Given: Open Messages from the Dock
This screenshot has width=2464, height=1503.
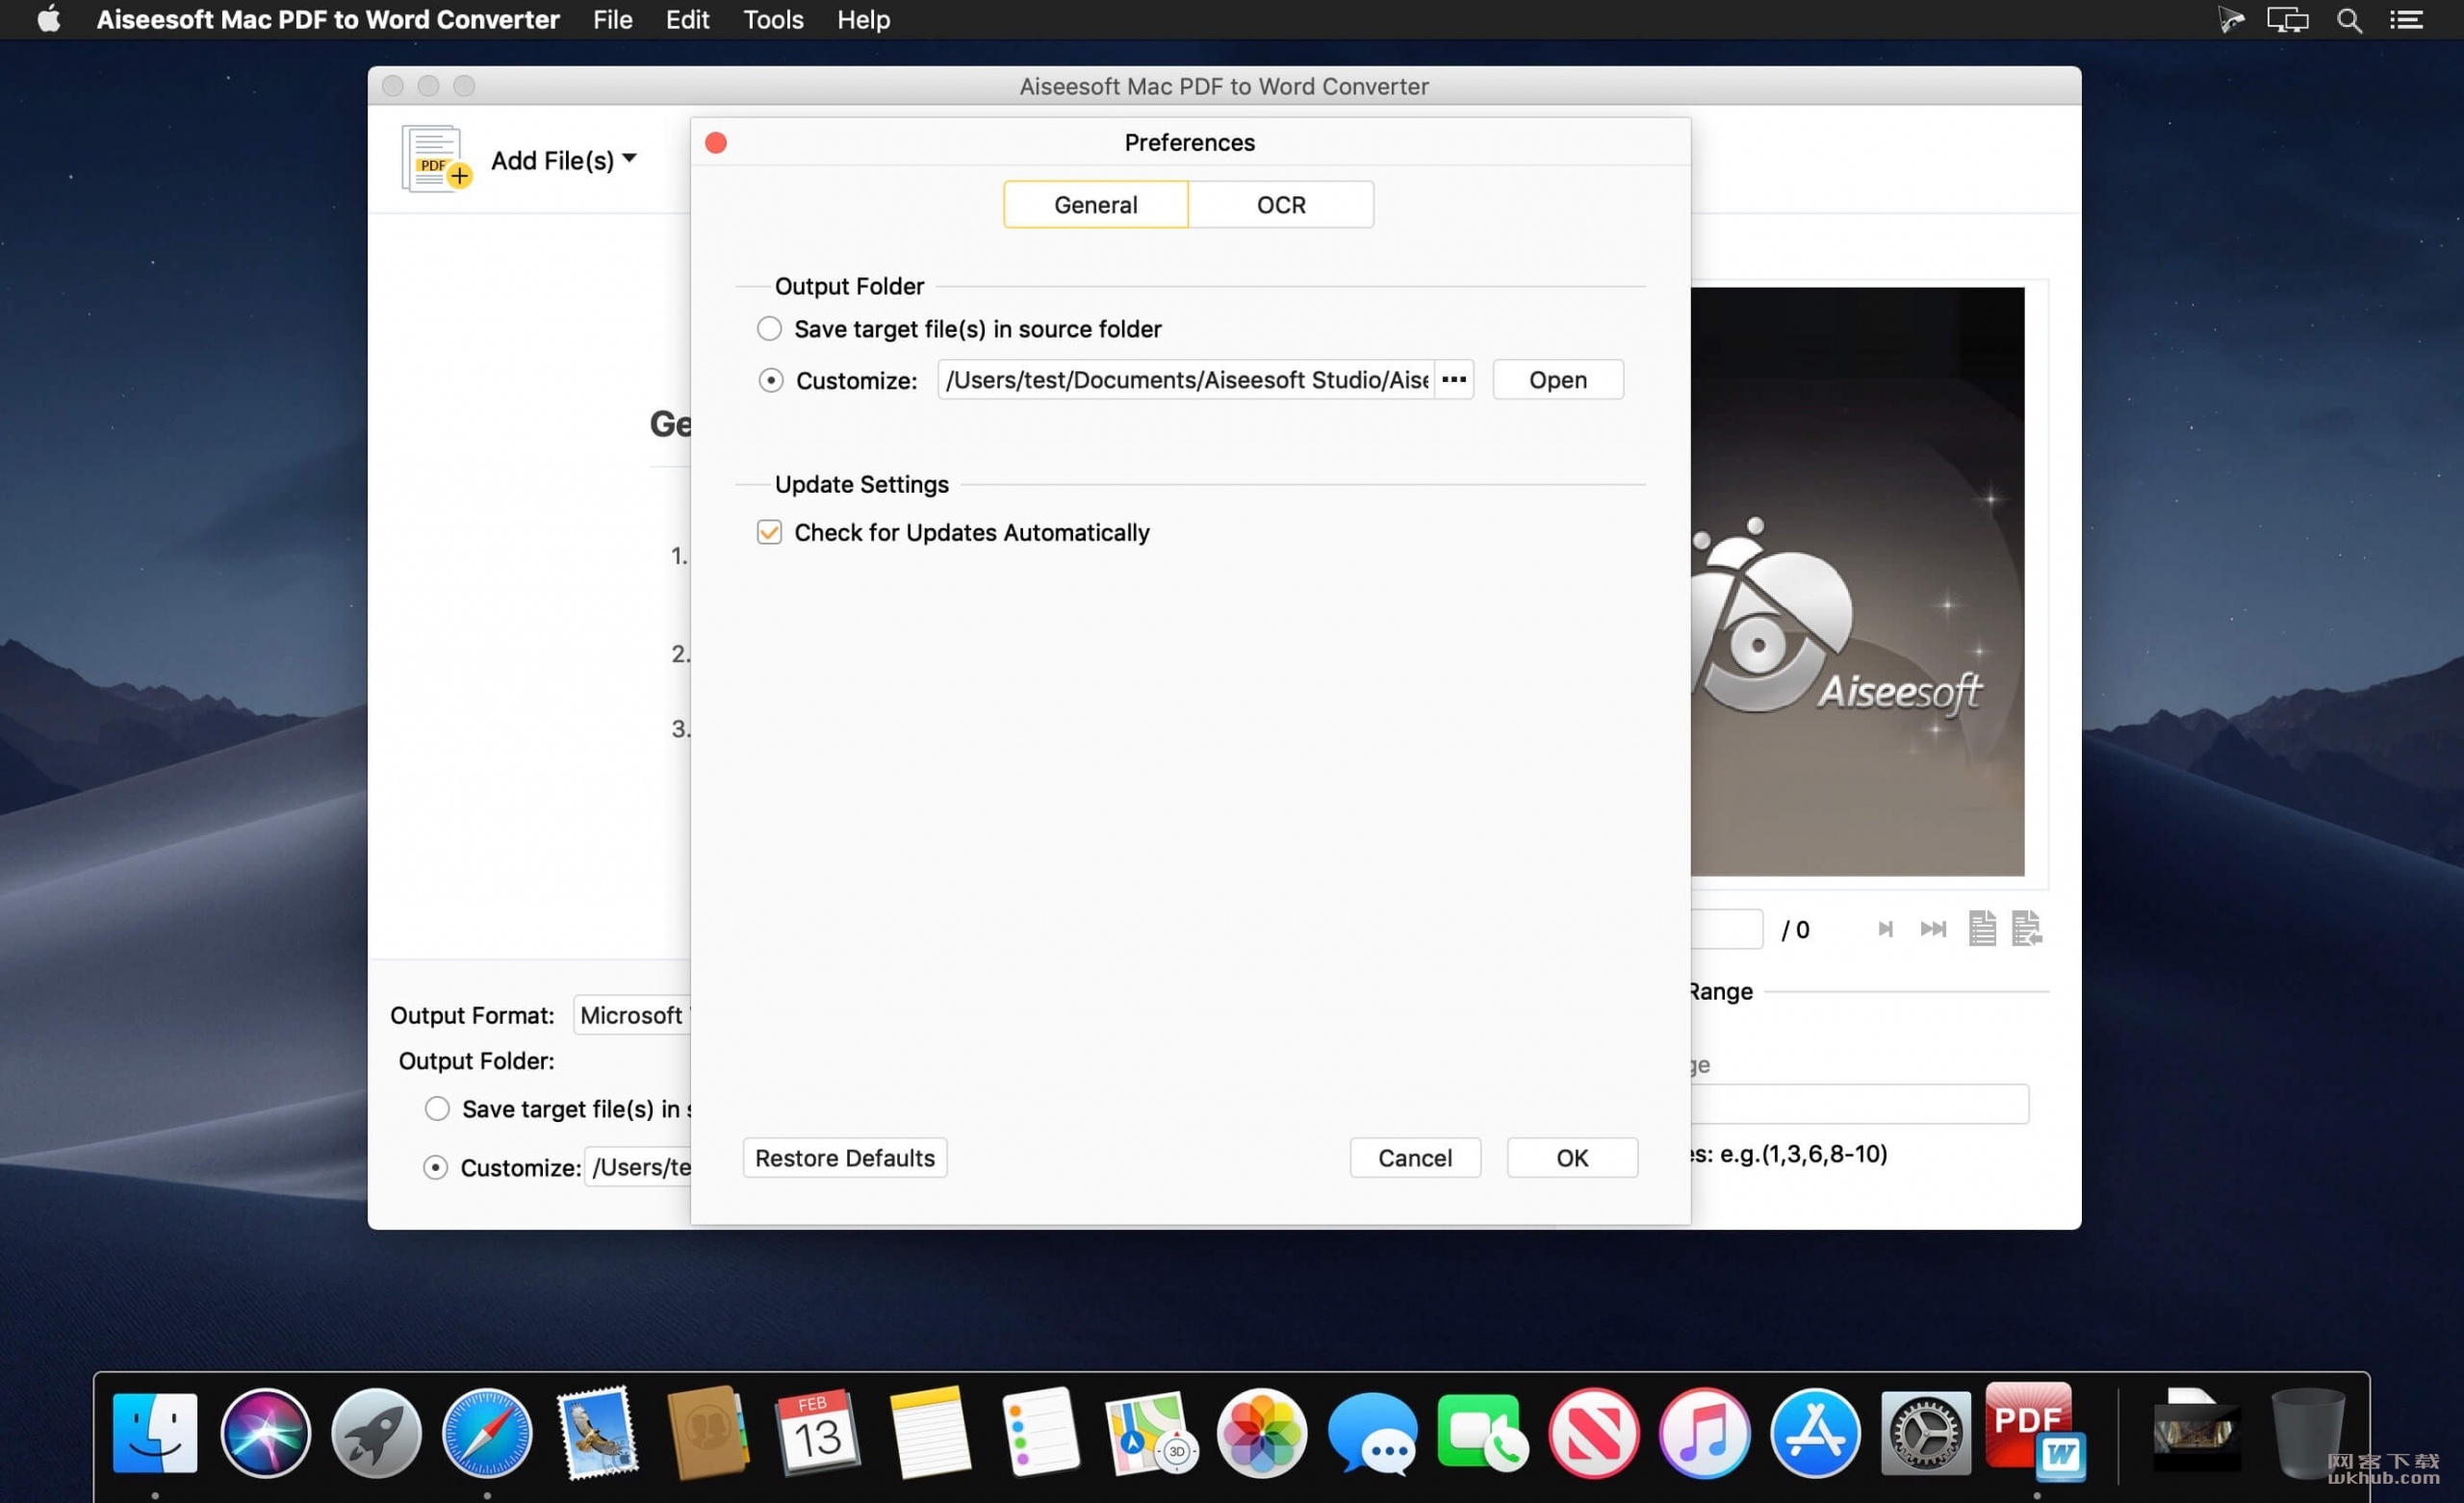Looking at the screenshot, I should click(x=1372, y=1433).
